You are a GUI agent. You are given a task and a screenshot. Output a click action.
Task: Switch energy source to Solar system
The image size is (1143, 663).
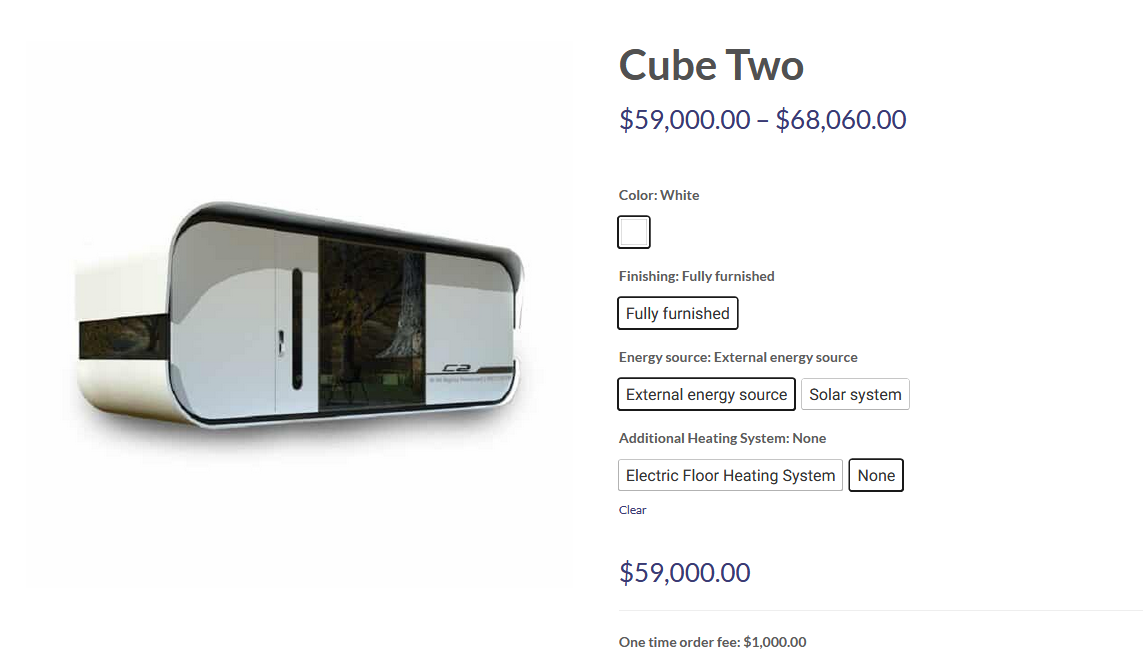pos(855,394)
